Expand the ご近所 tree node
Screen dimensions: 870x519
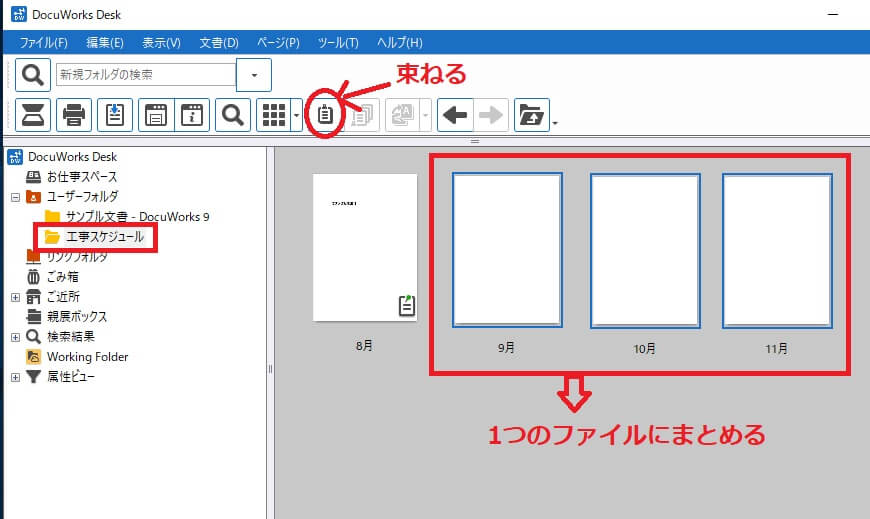click(15, 297)
